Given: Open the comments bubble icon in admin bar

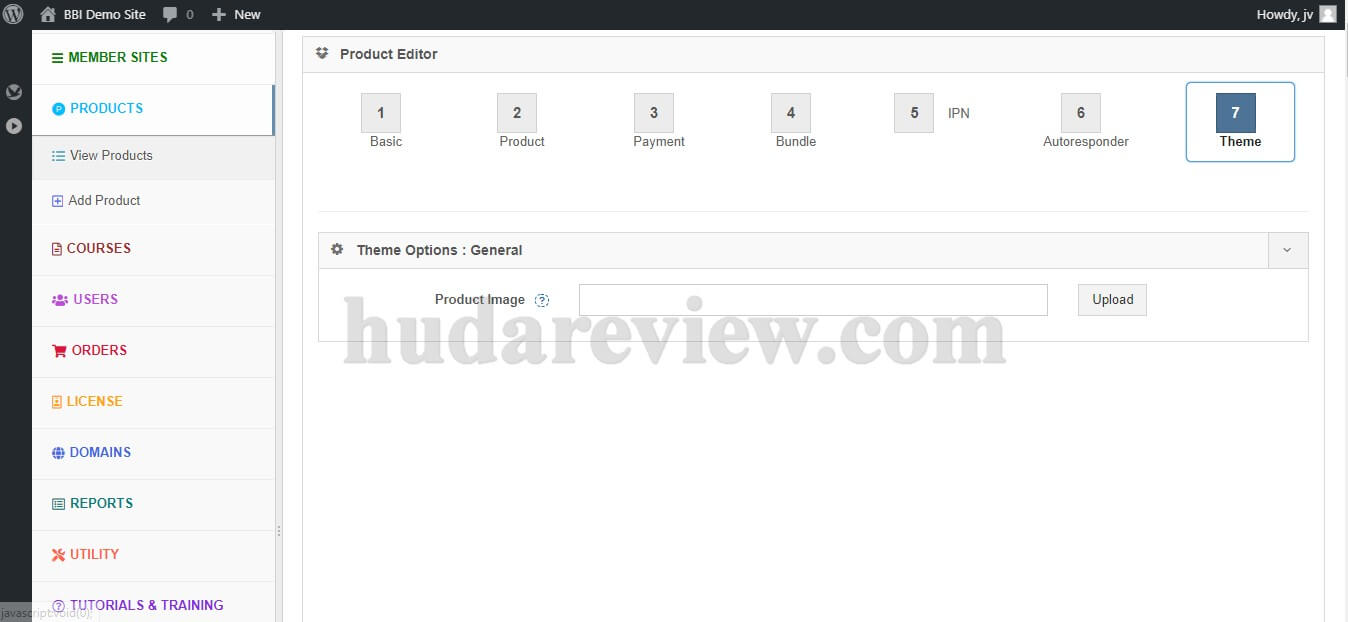Looking at the screenshot, I should 168,15.
